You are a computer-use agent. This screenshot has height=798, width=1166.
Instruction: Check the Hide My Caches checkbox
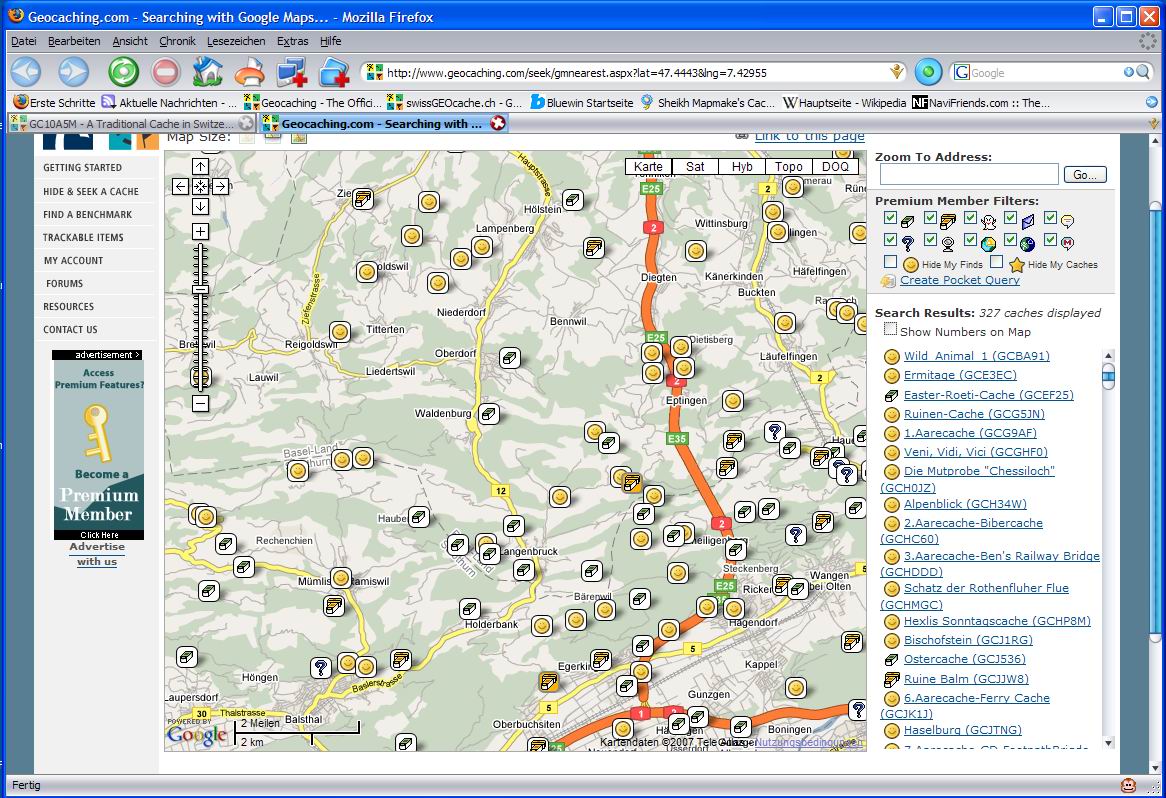(996, 262)
